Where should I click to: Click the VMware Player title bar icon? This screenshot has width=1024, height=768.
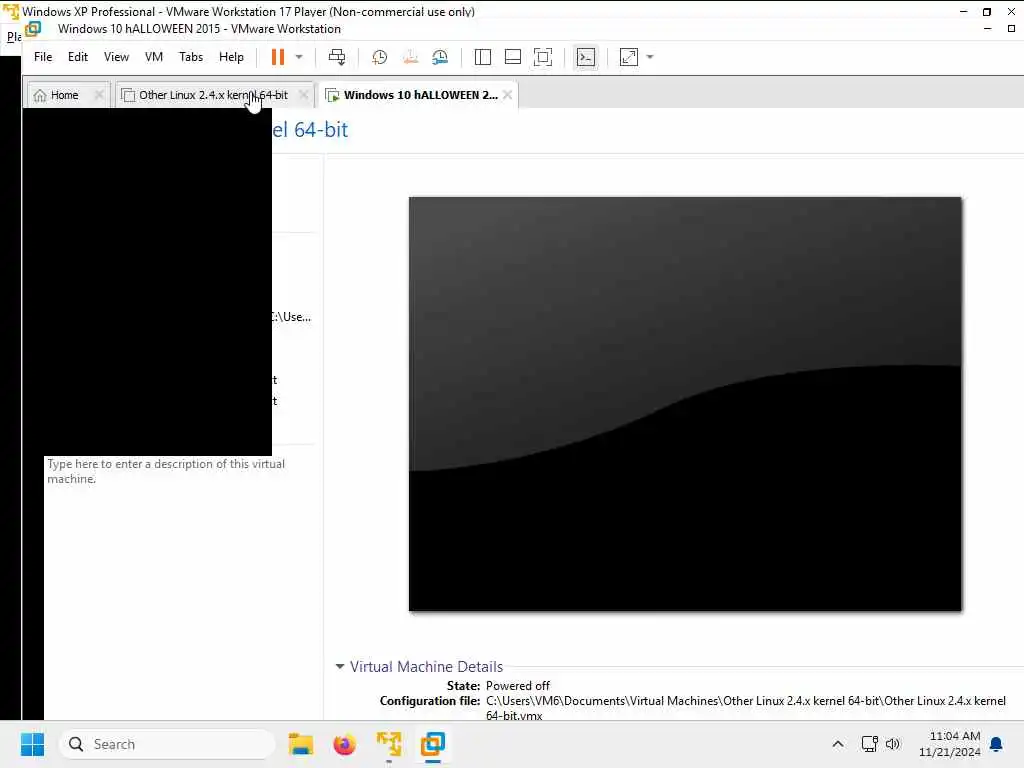(x=11, y=11)
